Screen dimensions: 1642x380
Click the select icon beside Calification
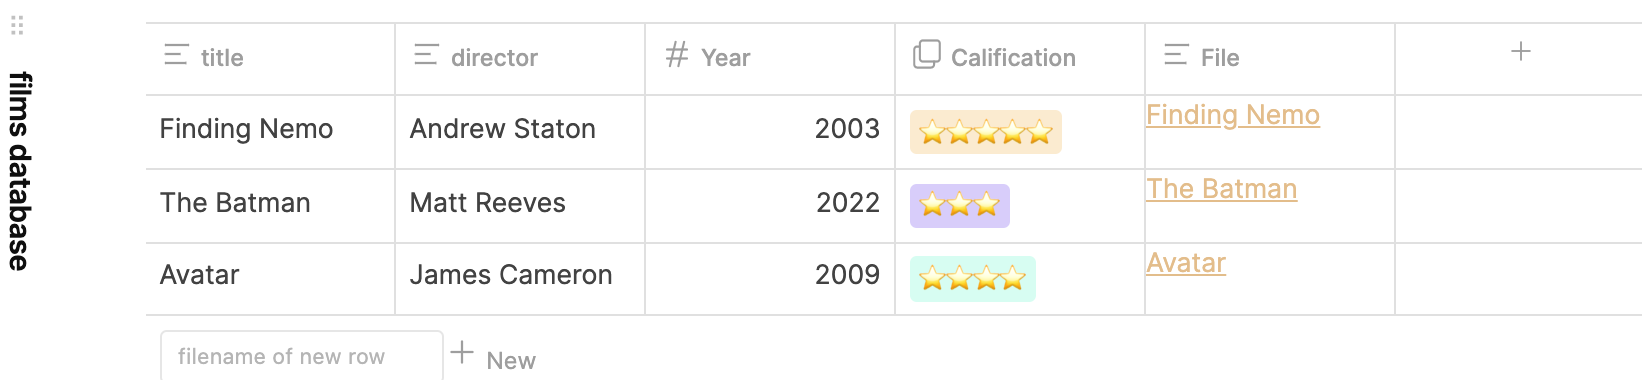coord(926,55)
